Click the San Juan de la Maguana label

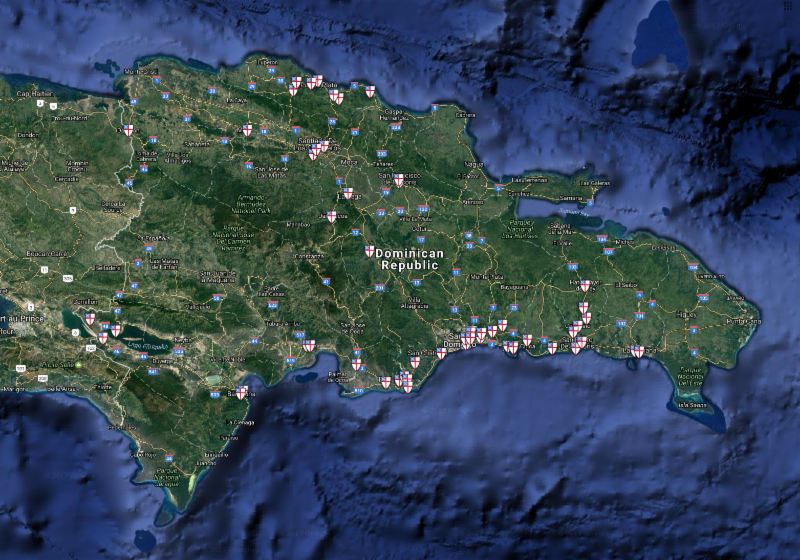218,277
